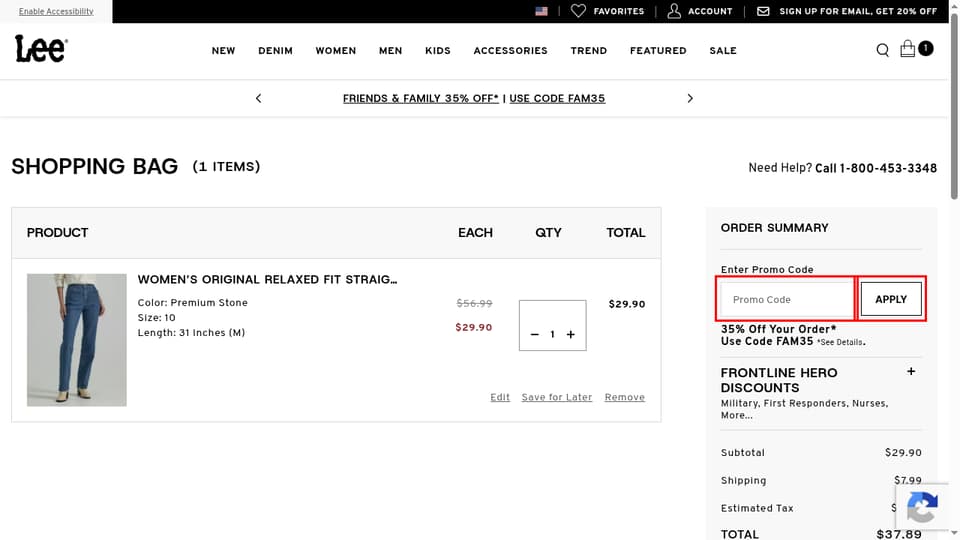
Task: Open the DENIM menu
Action: (276, 51)
